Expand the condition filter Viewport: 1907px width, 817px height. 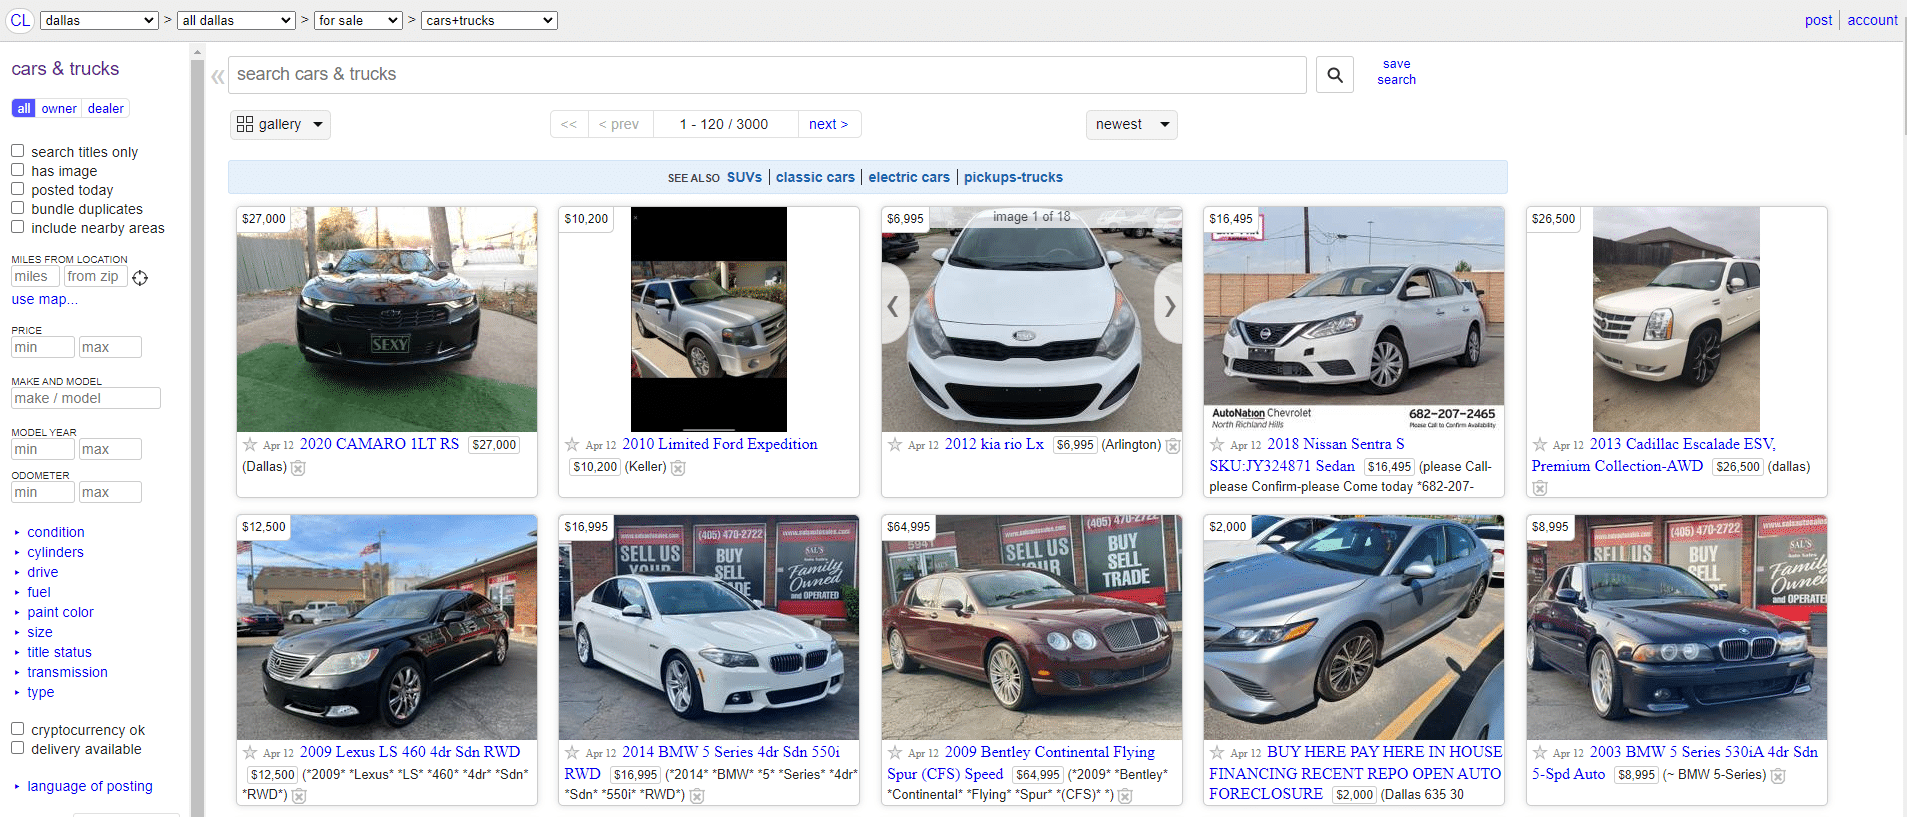(x=55, y=532)
